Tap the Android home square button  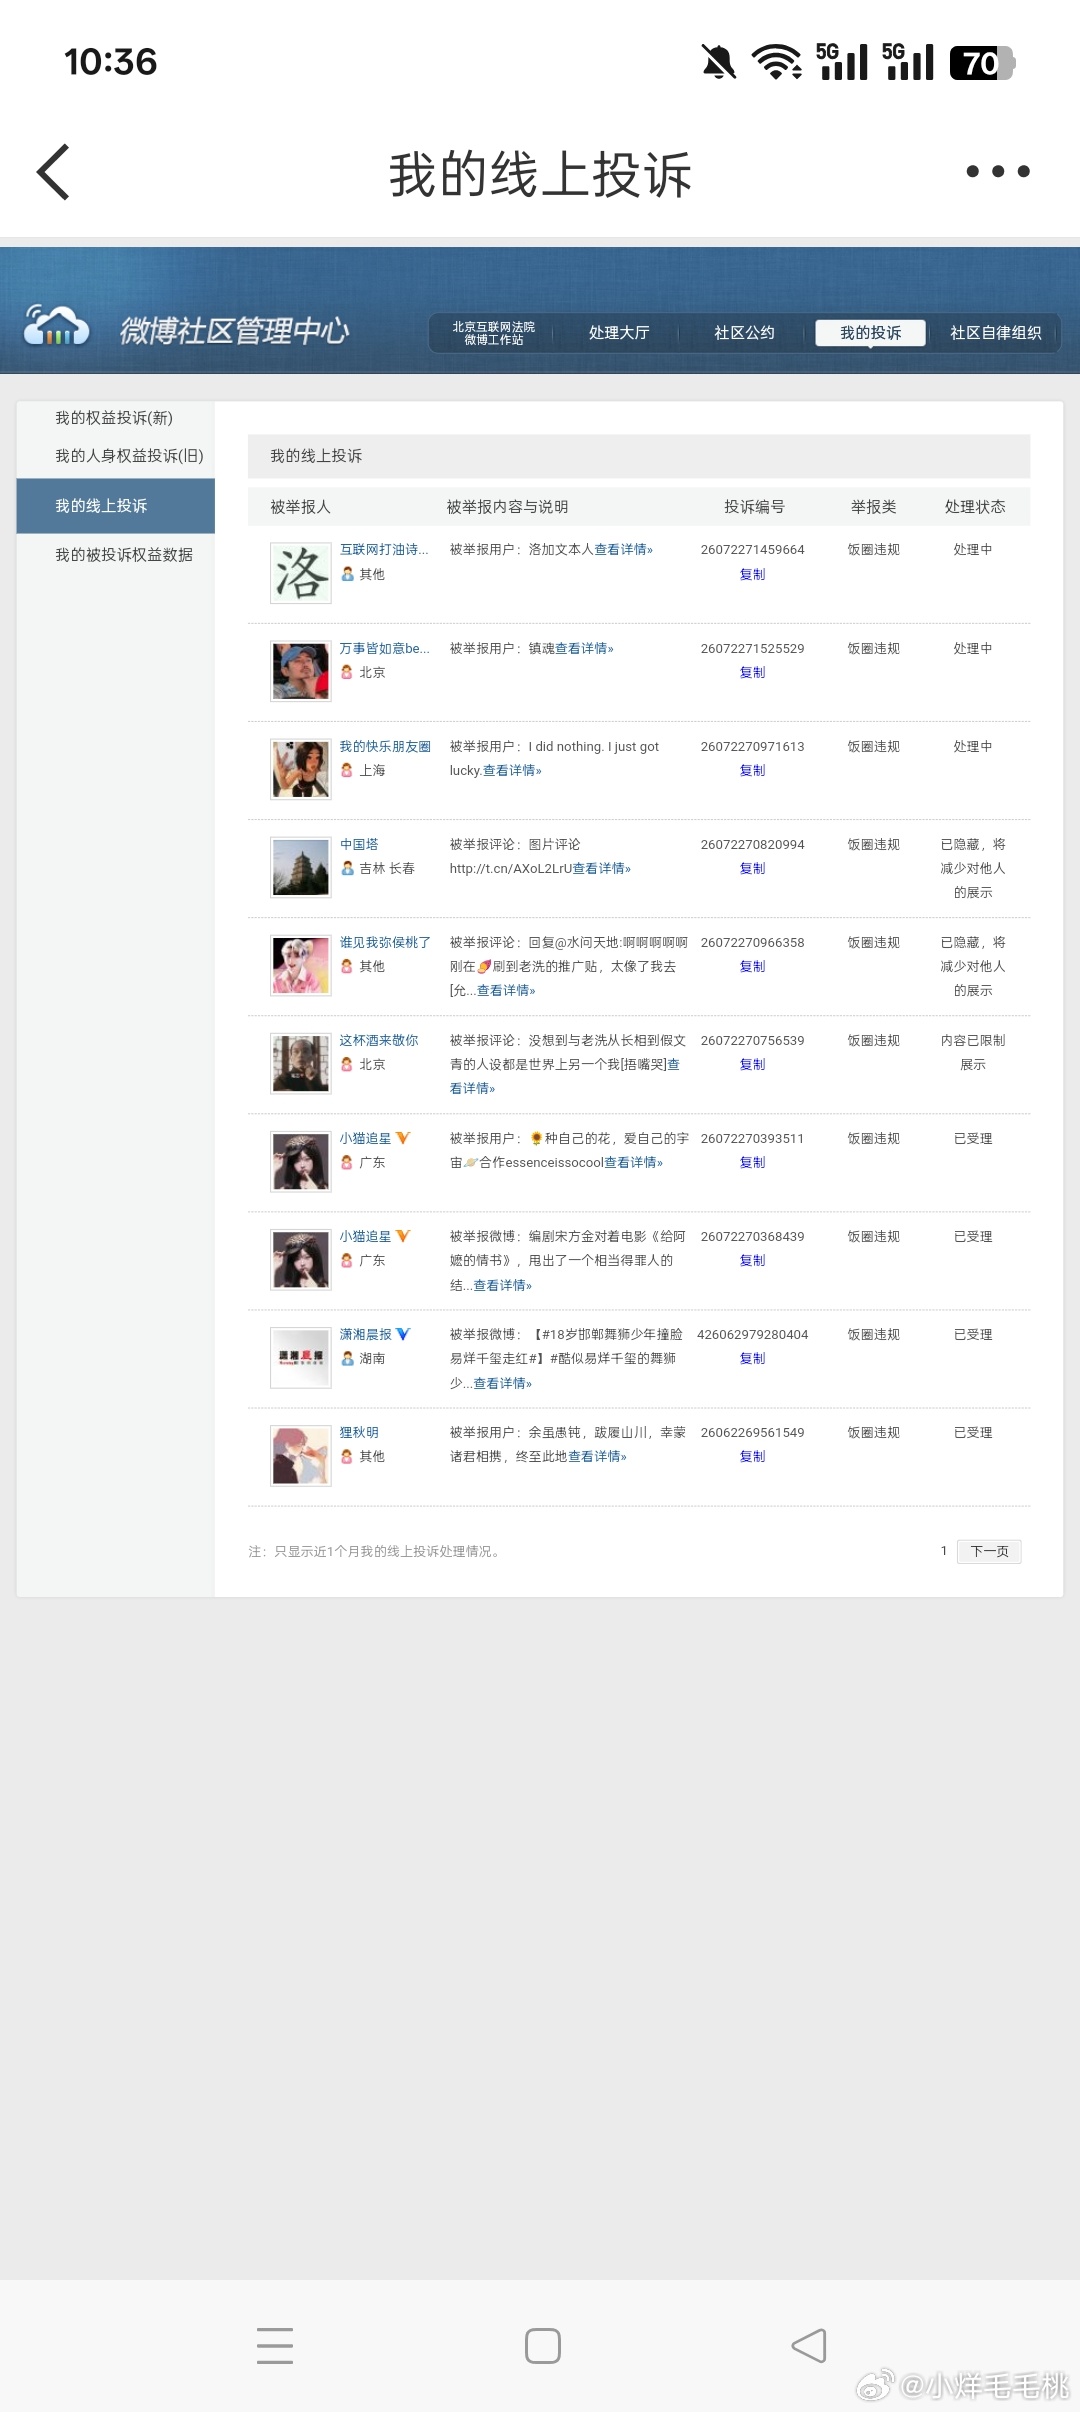[x=543, y=2345]
